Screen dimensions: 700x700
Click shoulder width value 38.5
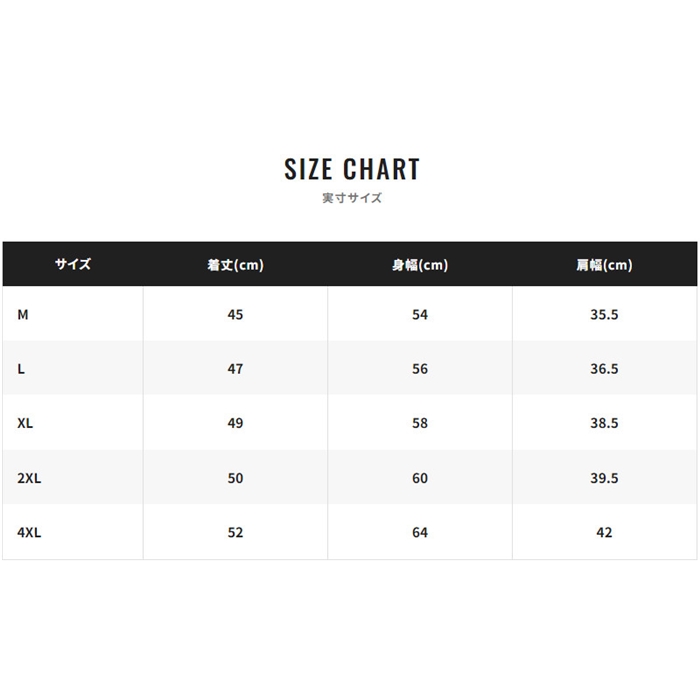tap(604, 423)
